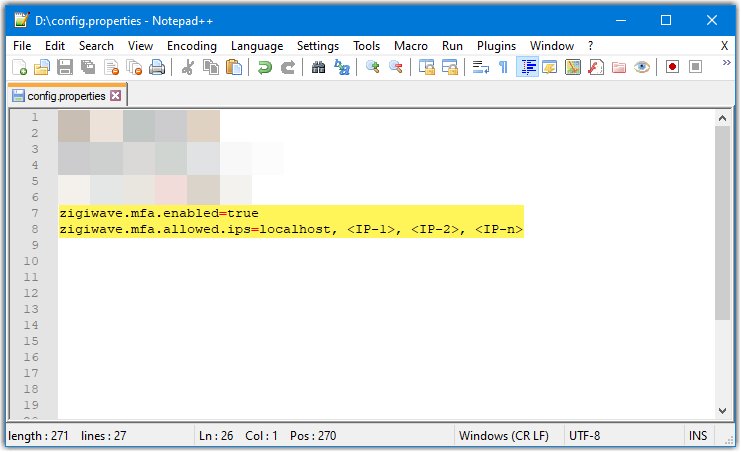
Task: Select the config.properties document tab
Action: 66,96
